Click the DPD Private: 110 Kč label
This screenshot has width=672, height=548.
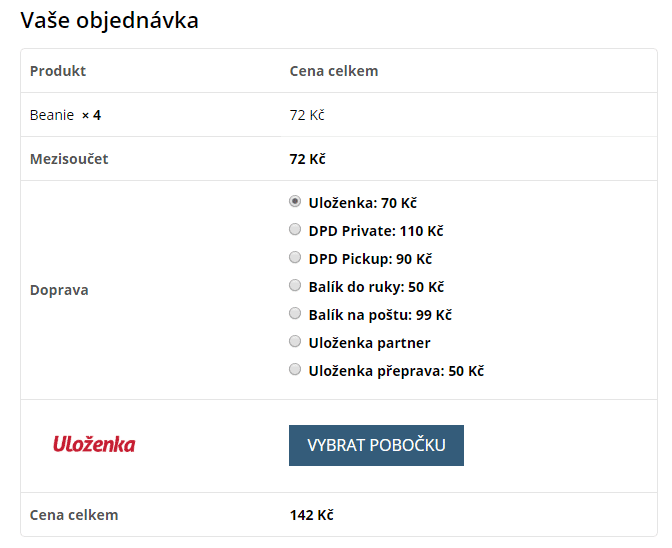(x=376, y=231)
